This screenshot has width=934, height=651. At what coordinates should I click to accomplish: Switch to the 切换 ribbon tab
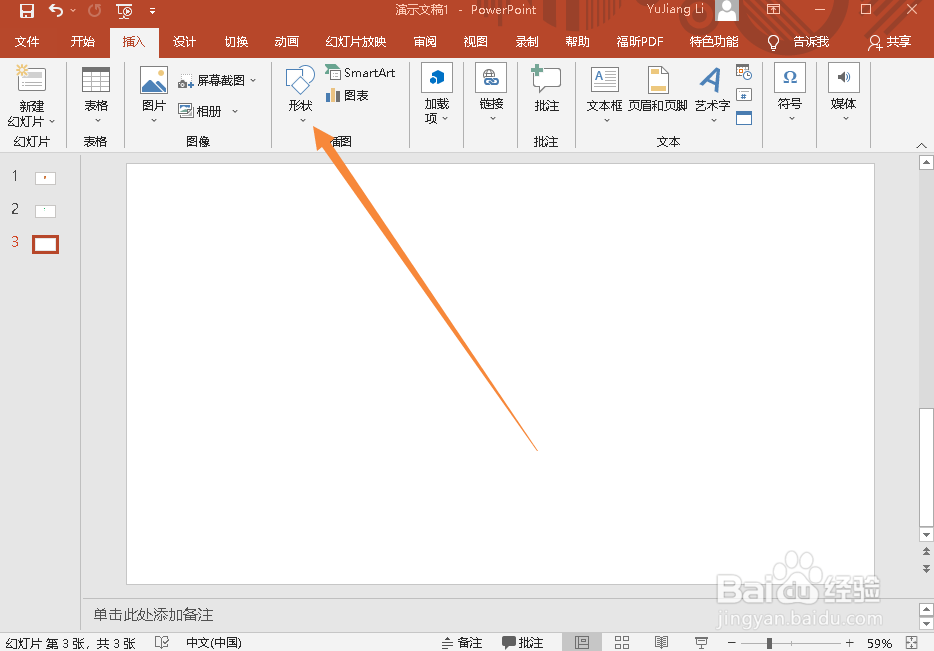236,42
